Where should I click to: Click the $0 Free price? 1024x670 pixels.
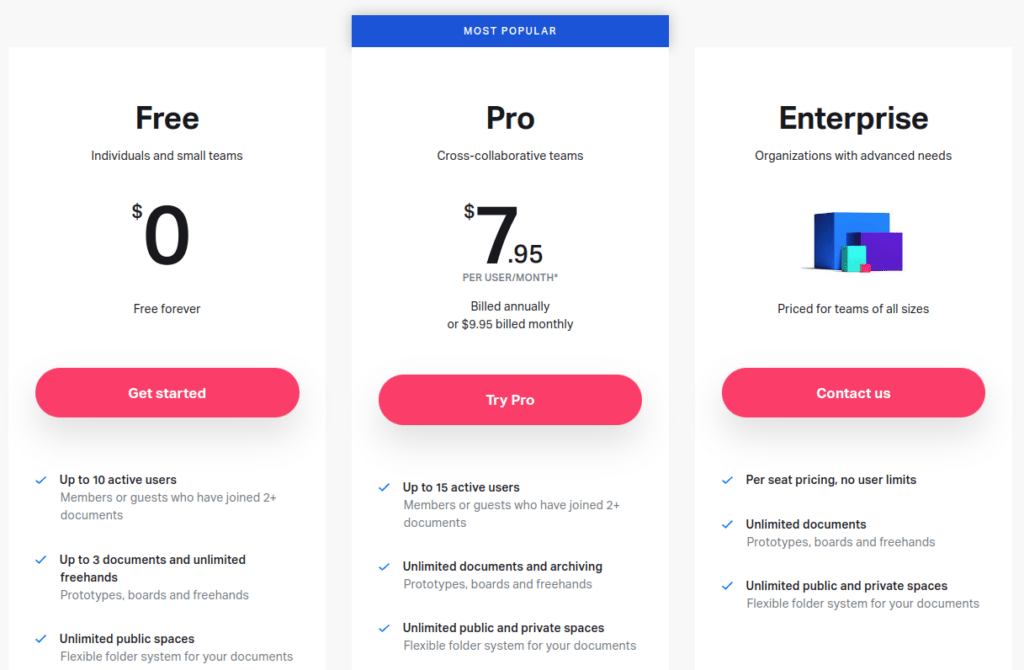(161, 234)
